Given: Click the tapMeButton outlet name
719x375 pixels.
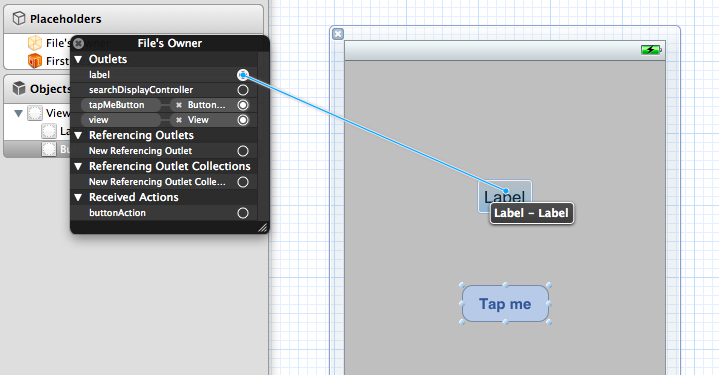Looking at the screenshot, I should 116,105.
